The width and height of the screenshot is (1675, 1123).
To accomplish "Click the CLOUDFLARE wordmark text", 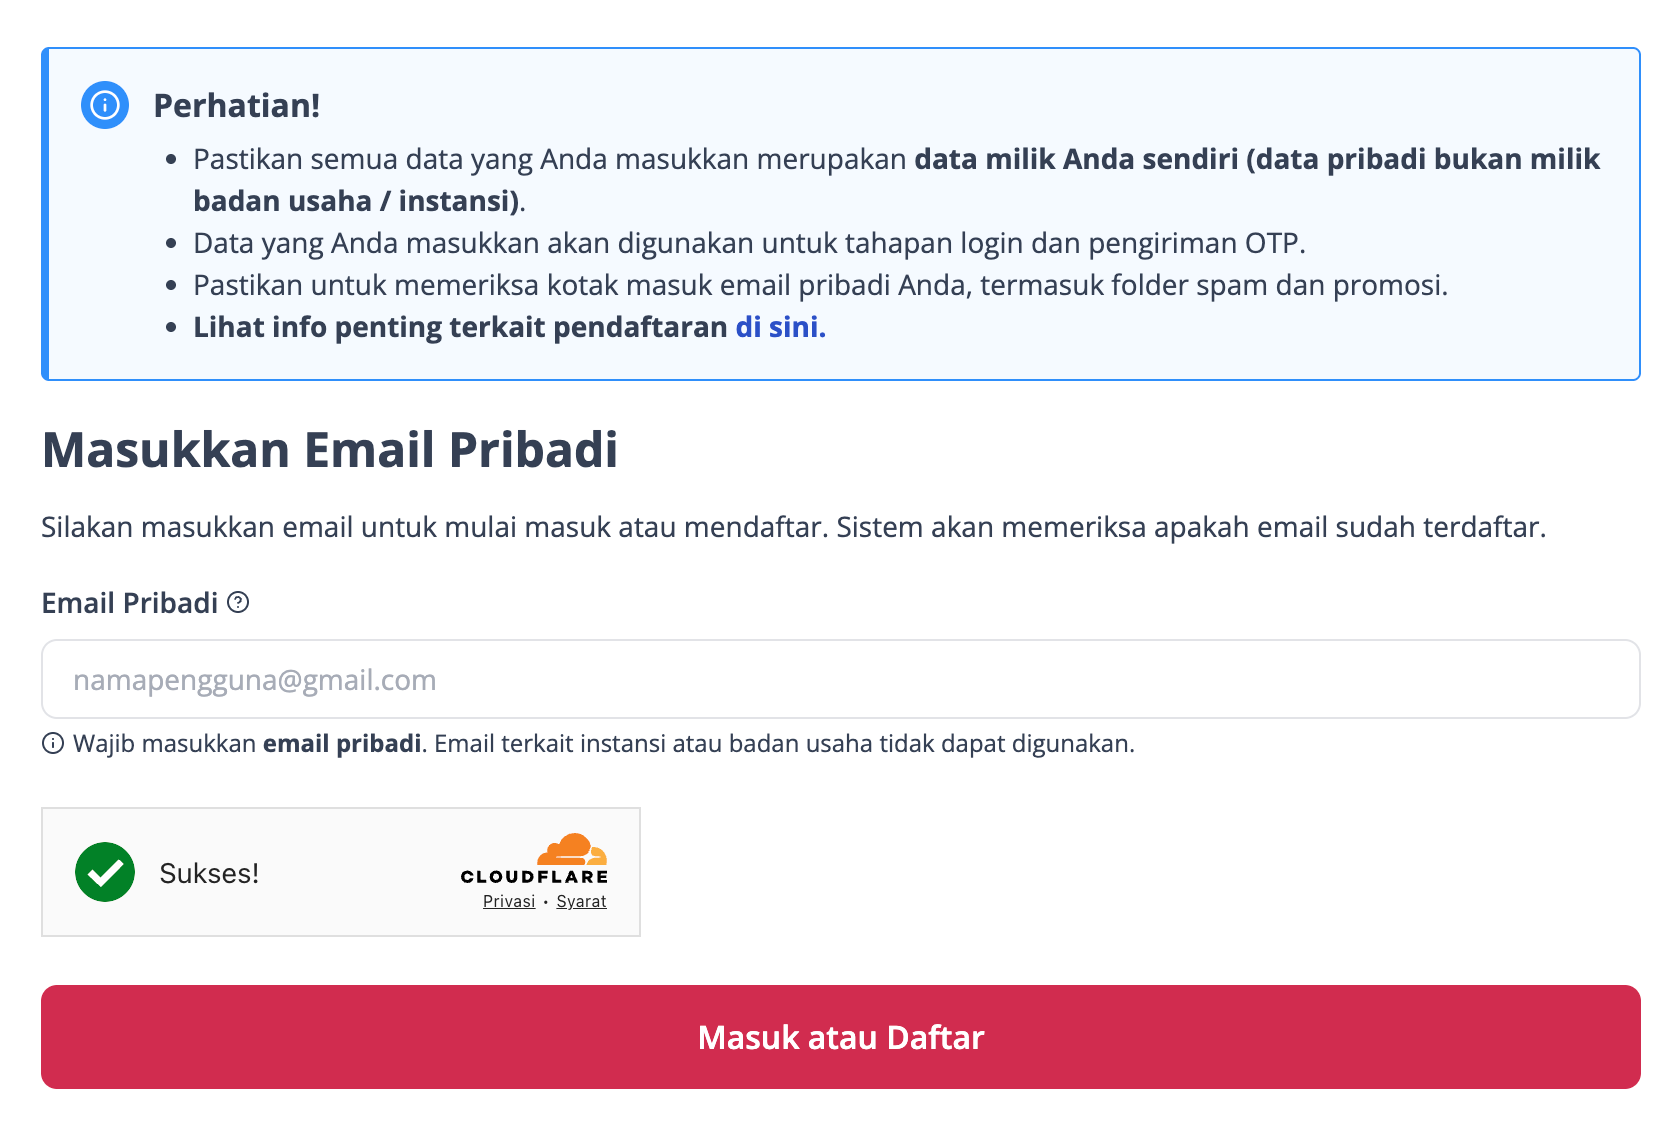I will coord(534,876).
